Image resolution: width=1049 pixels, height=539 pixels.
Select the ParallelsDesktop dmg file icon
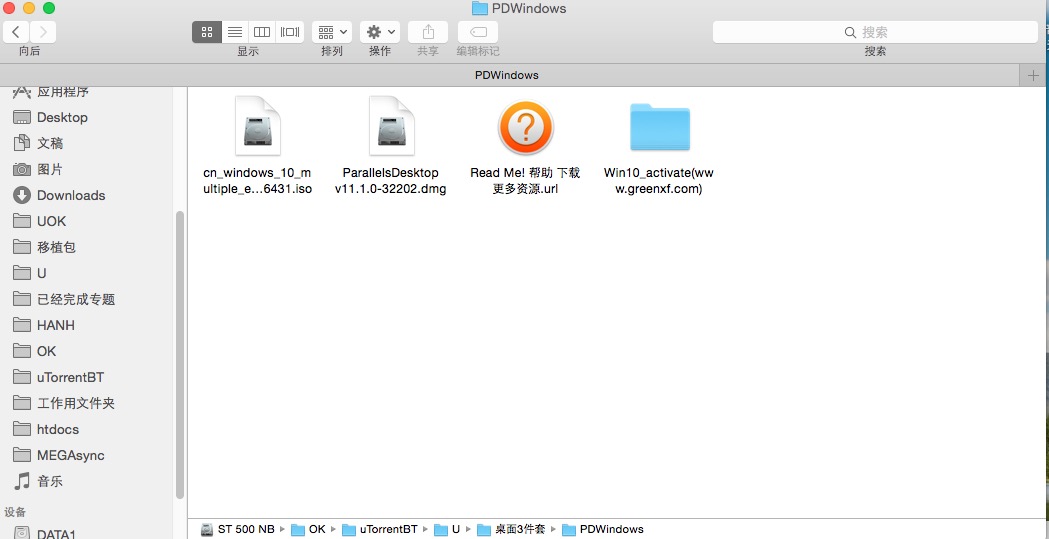(391, 126)
